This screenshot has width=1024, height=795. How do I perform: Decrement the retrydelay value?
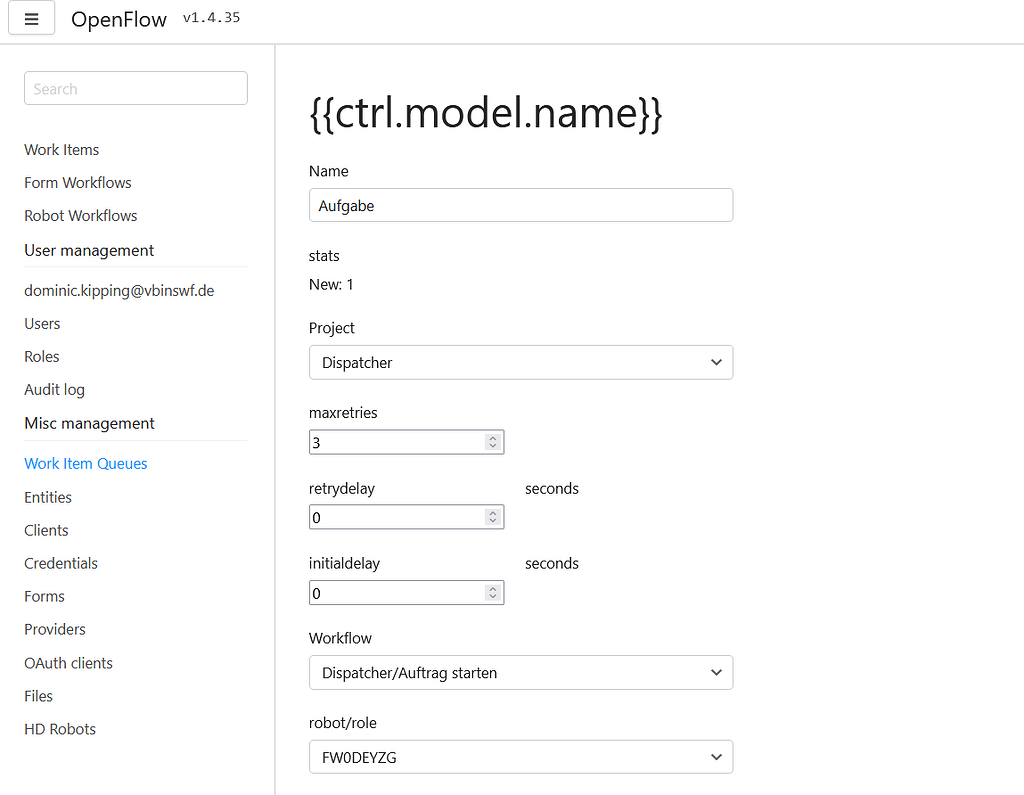pyautogui.click(x=492, y=521)
